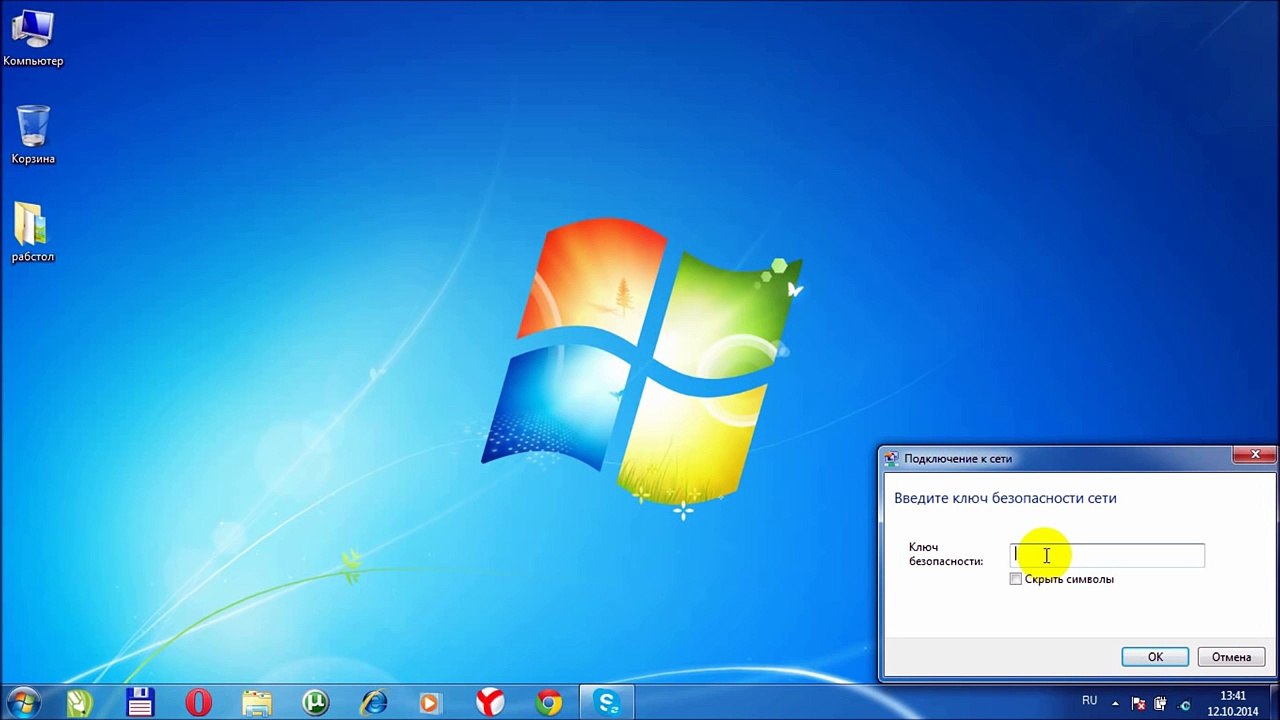Click the network icon in dialog title
Image resolution: width=1280 pixels, height=720 pixels.
point(892,459)
